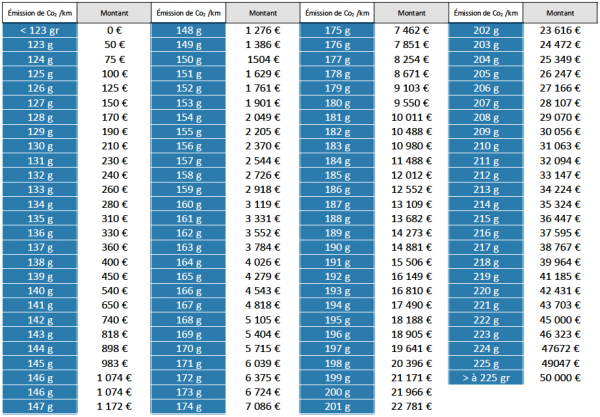This screenshot has height=417, width=600.
Task: Click the 160 g emission row
Action: (188, 204)
